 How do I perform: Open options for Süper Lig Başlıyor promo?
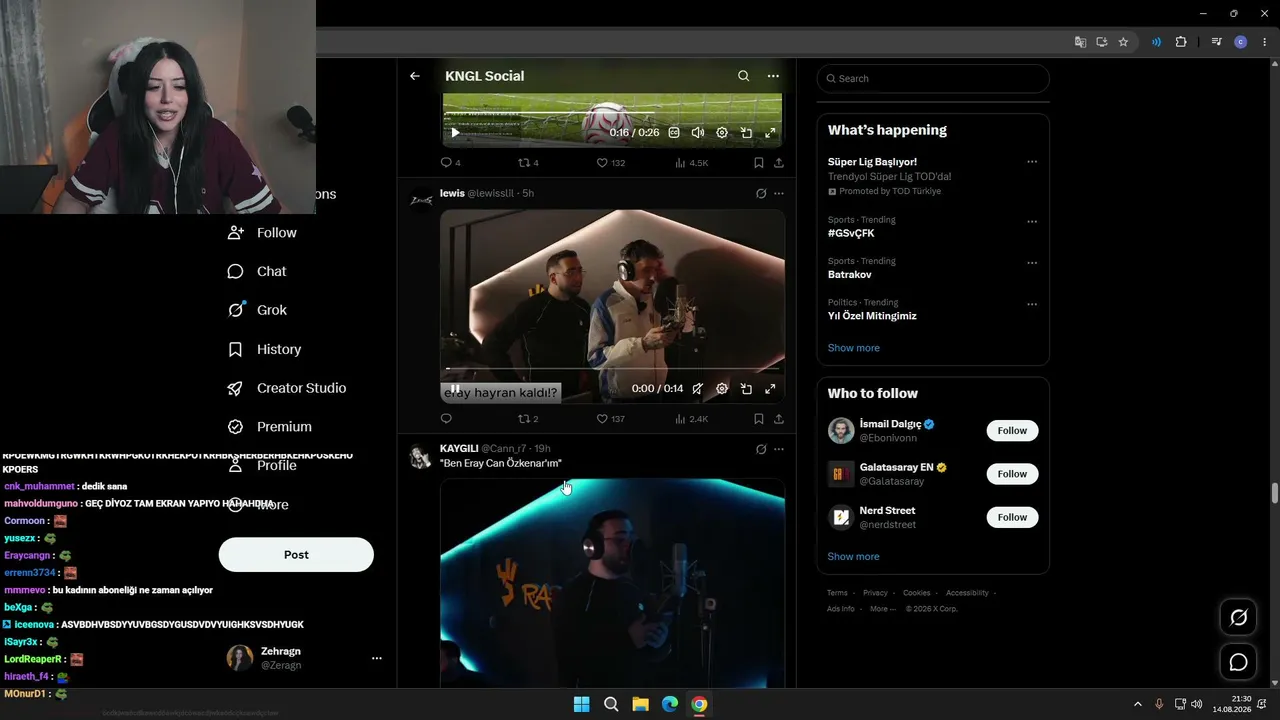tap(1032, 162)
